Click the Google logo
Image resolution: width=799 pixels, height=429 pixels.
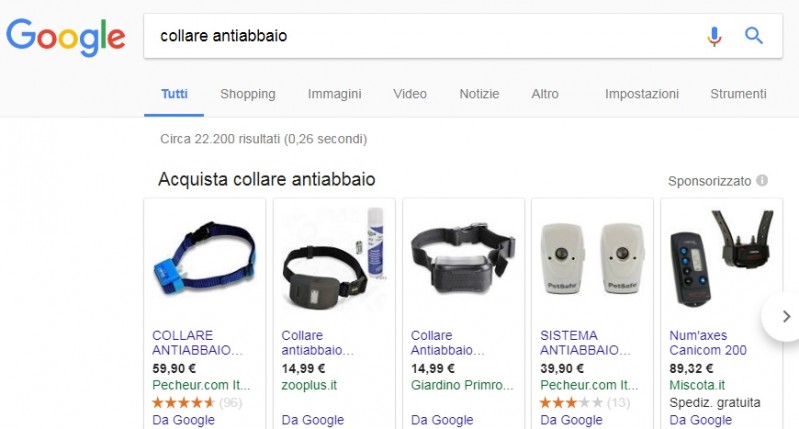click(66, 37)
